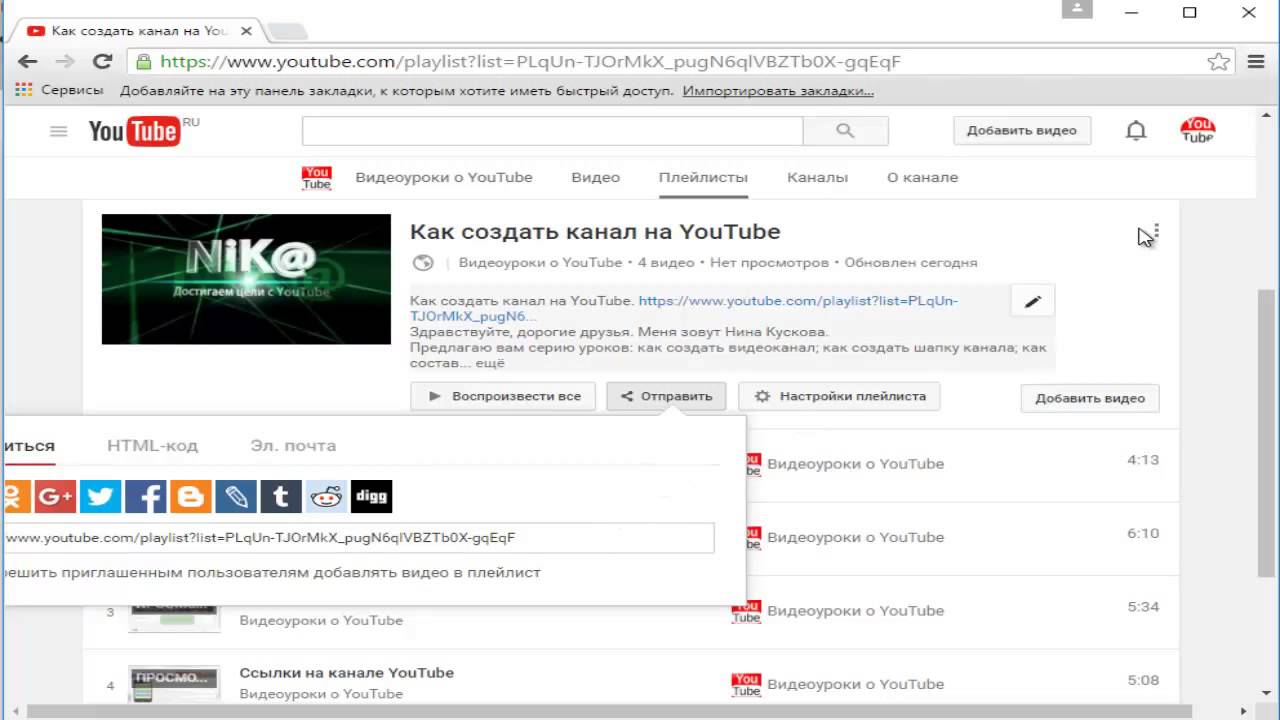This screenshot has height=720, width=1280.
Task: Open the NiK@ playlist thumbnail
Action: point(246,279)
